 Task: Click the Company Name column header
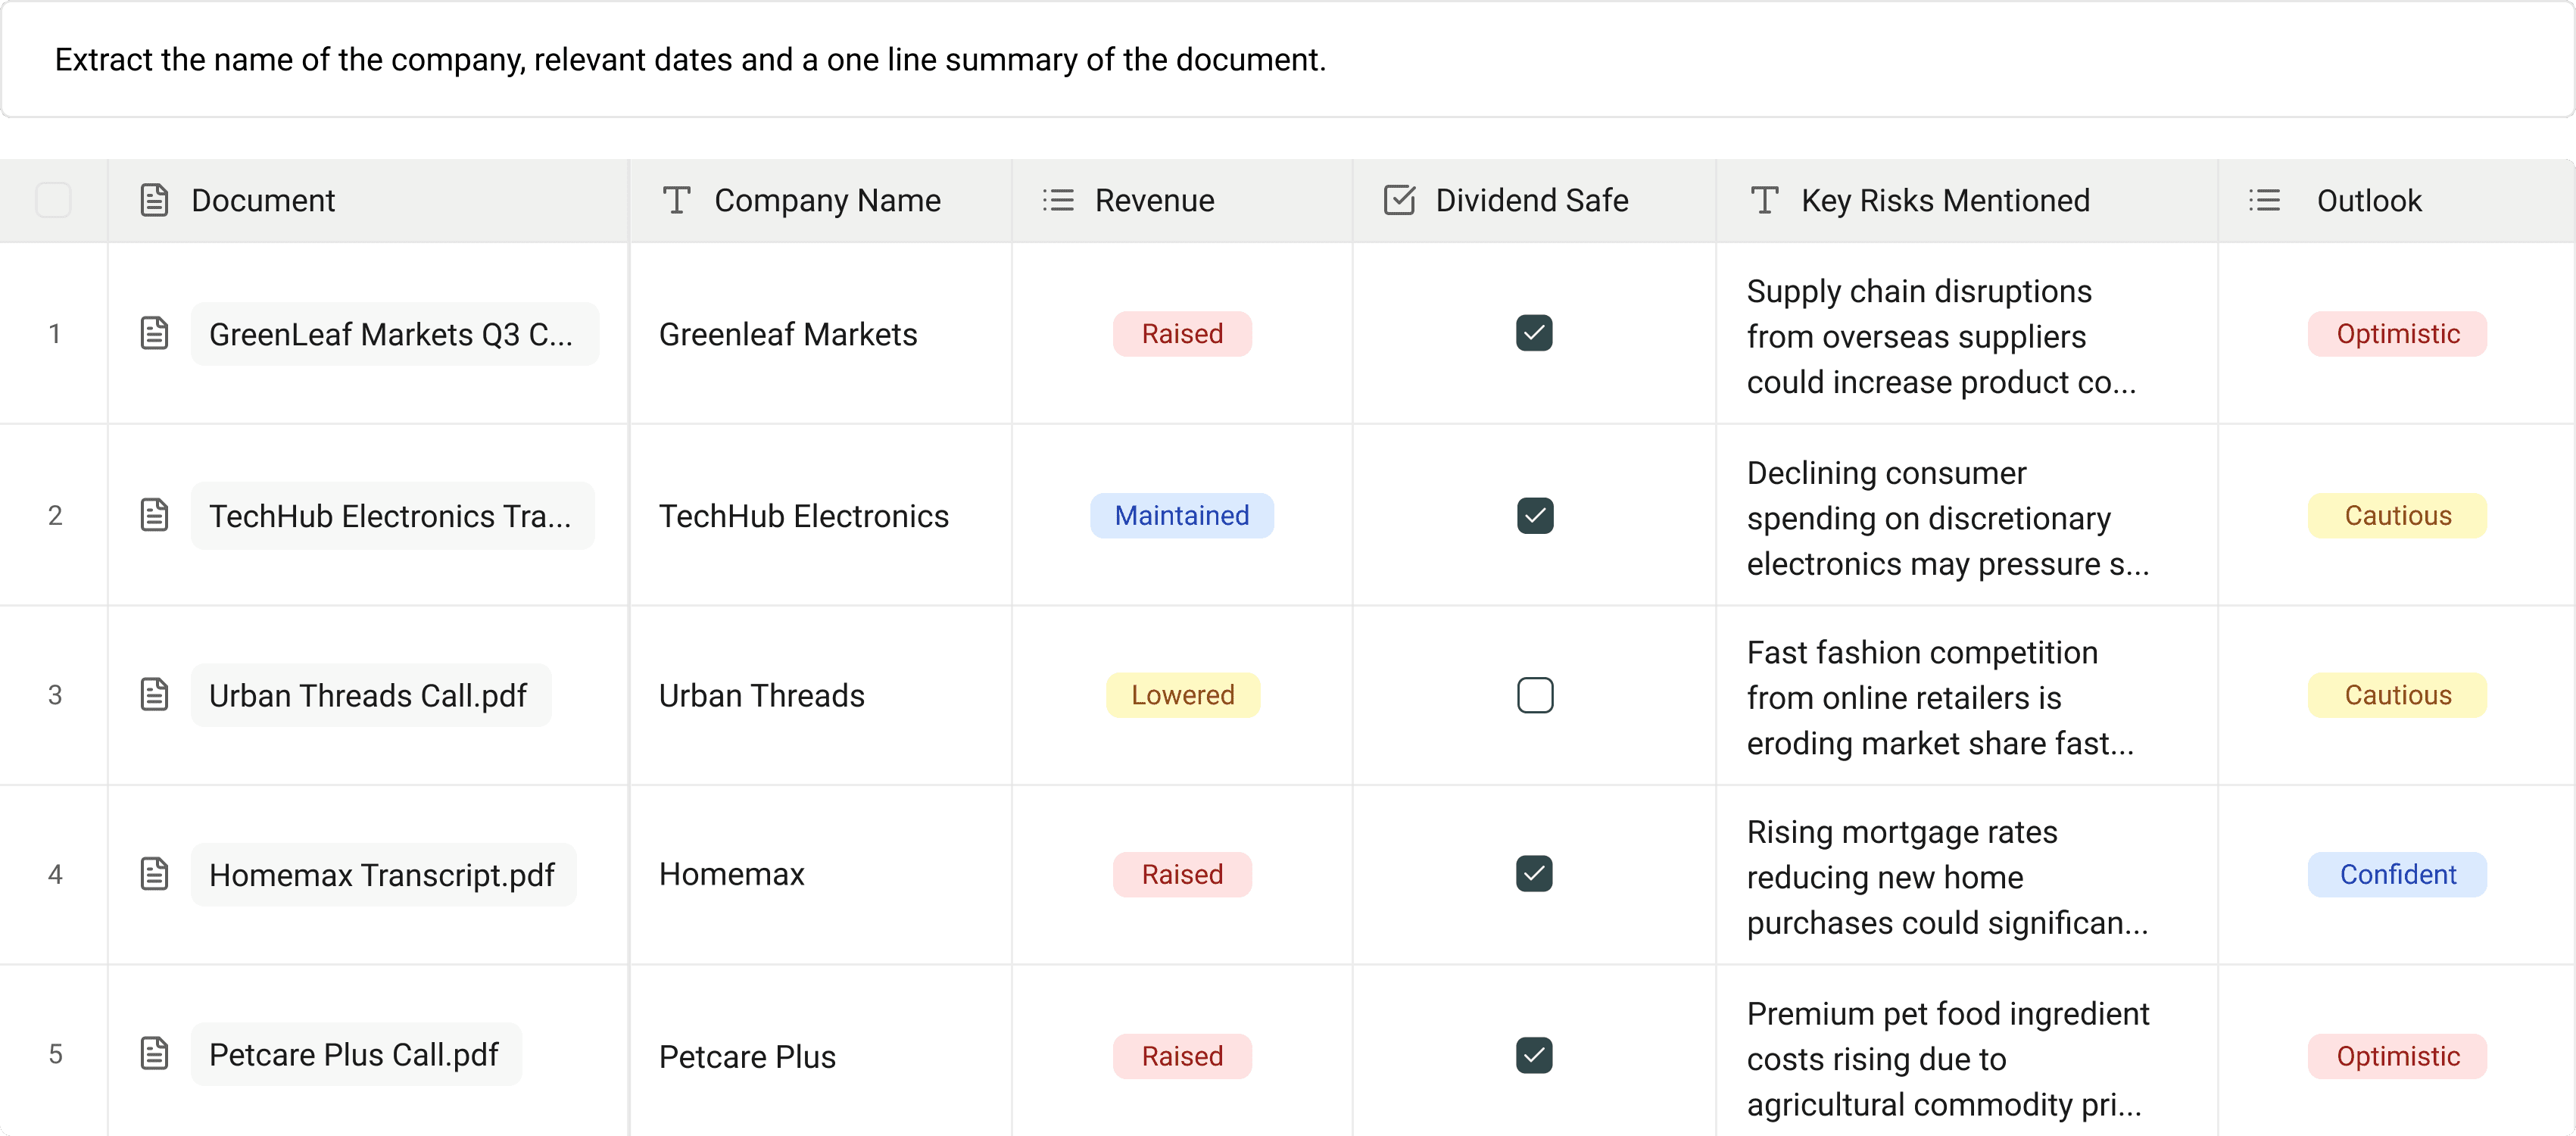click(827, 200)
